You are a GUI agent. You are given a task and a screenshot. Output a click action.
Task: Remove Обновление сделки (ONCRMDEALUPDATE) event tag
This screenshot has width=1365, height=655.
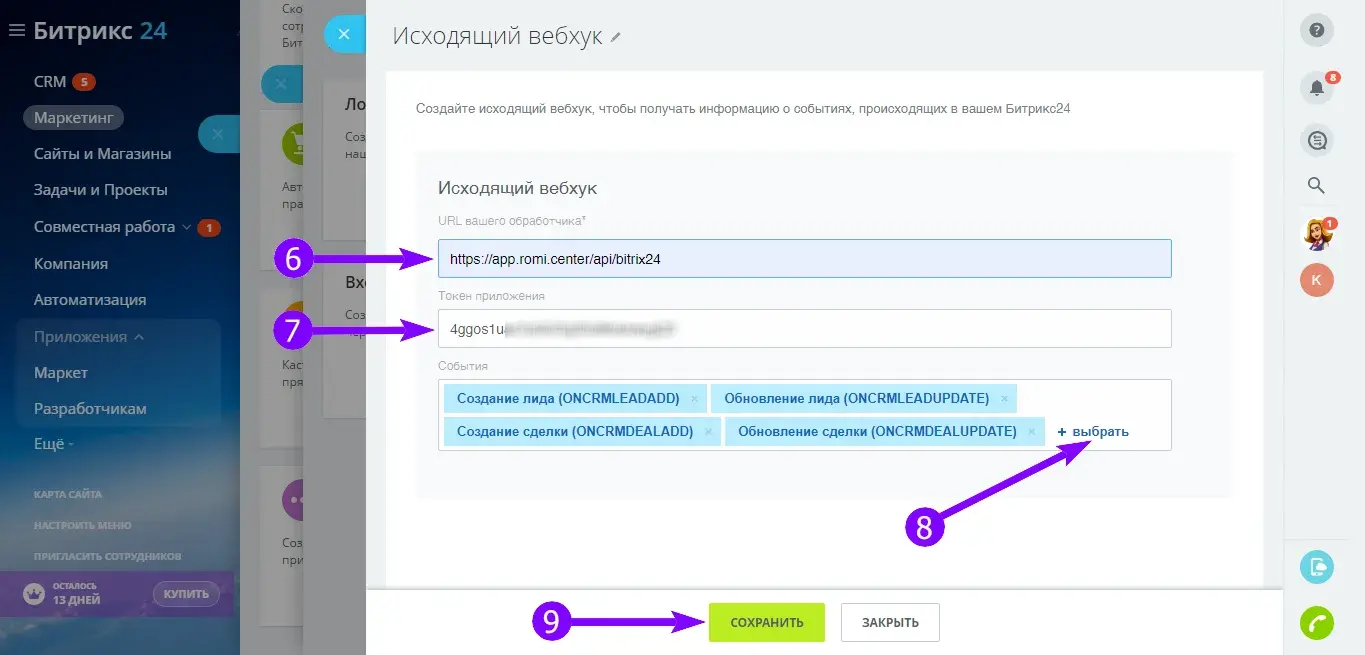[1031, 432]
